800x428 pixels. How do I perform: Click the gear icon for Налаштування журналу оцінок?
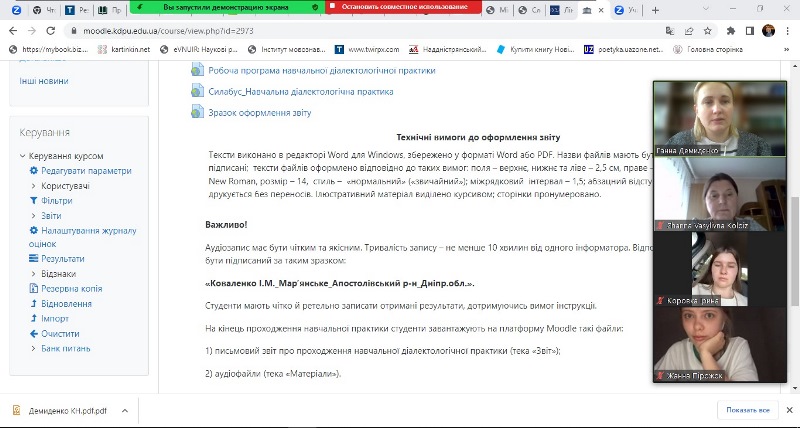click(34, 229)
